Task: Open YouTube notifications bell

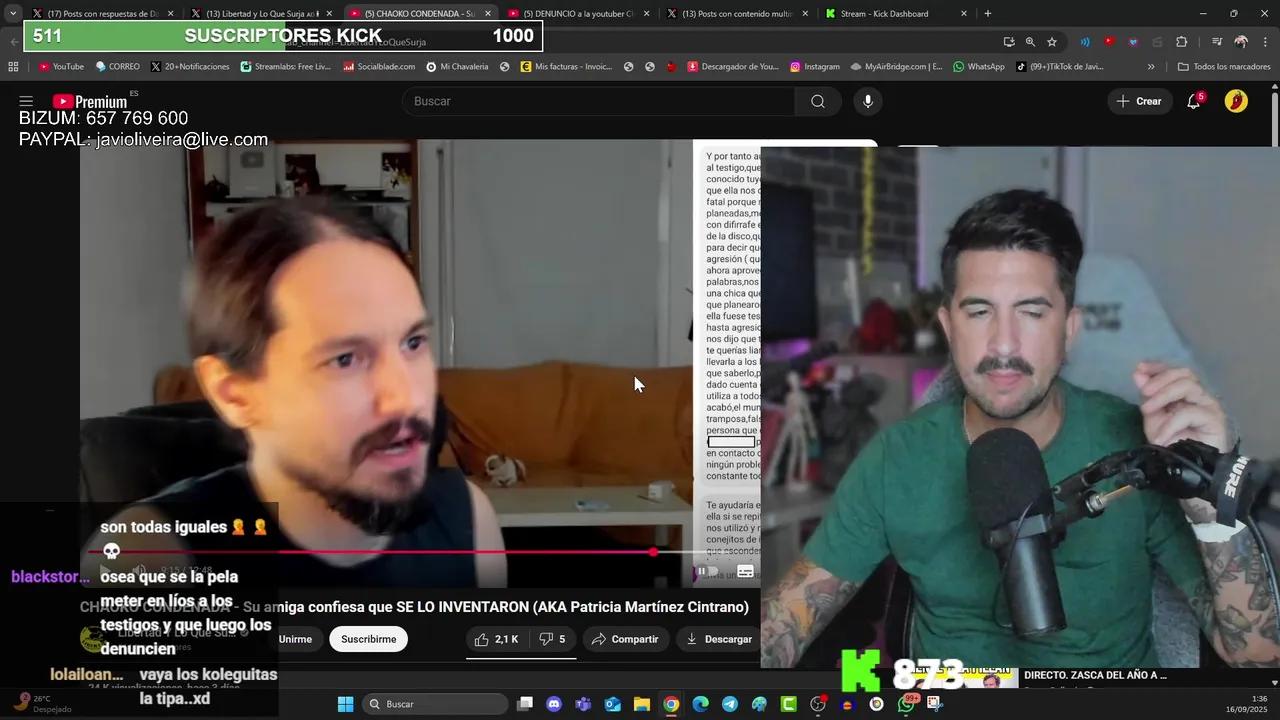Action: pyautogui.click(x=1194, y=101)
